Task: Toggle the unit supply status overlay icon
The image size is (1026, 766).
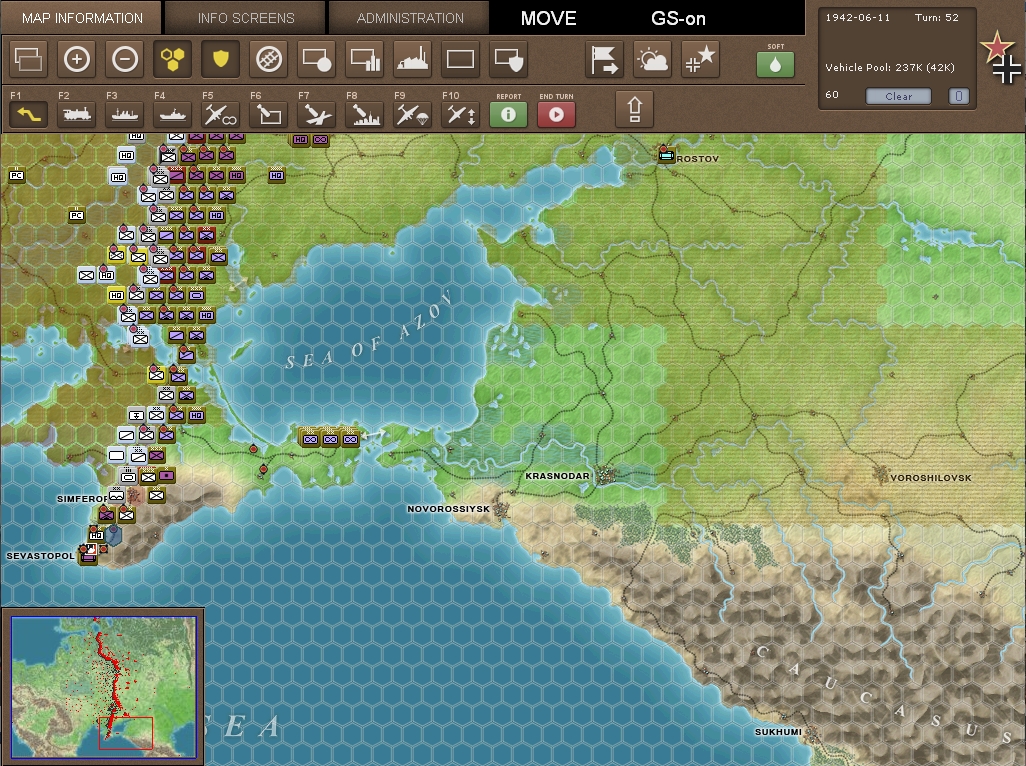Action: click(x=317, y=60)
